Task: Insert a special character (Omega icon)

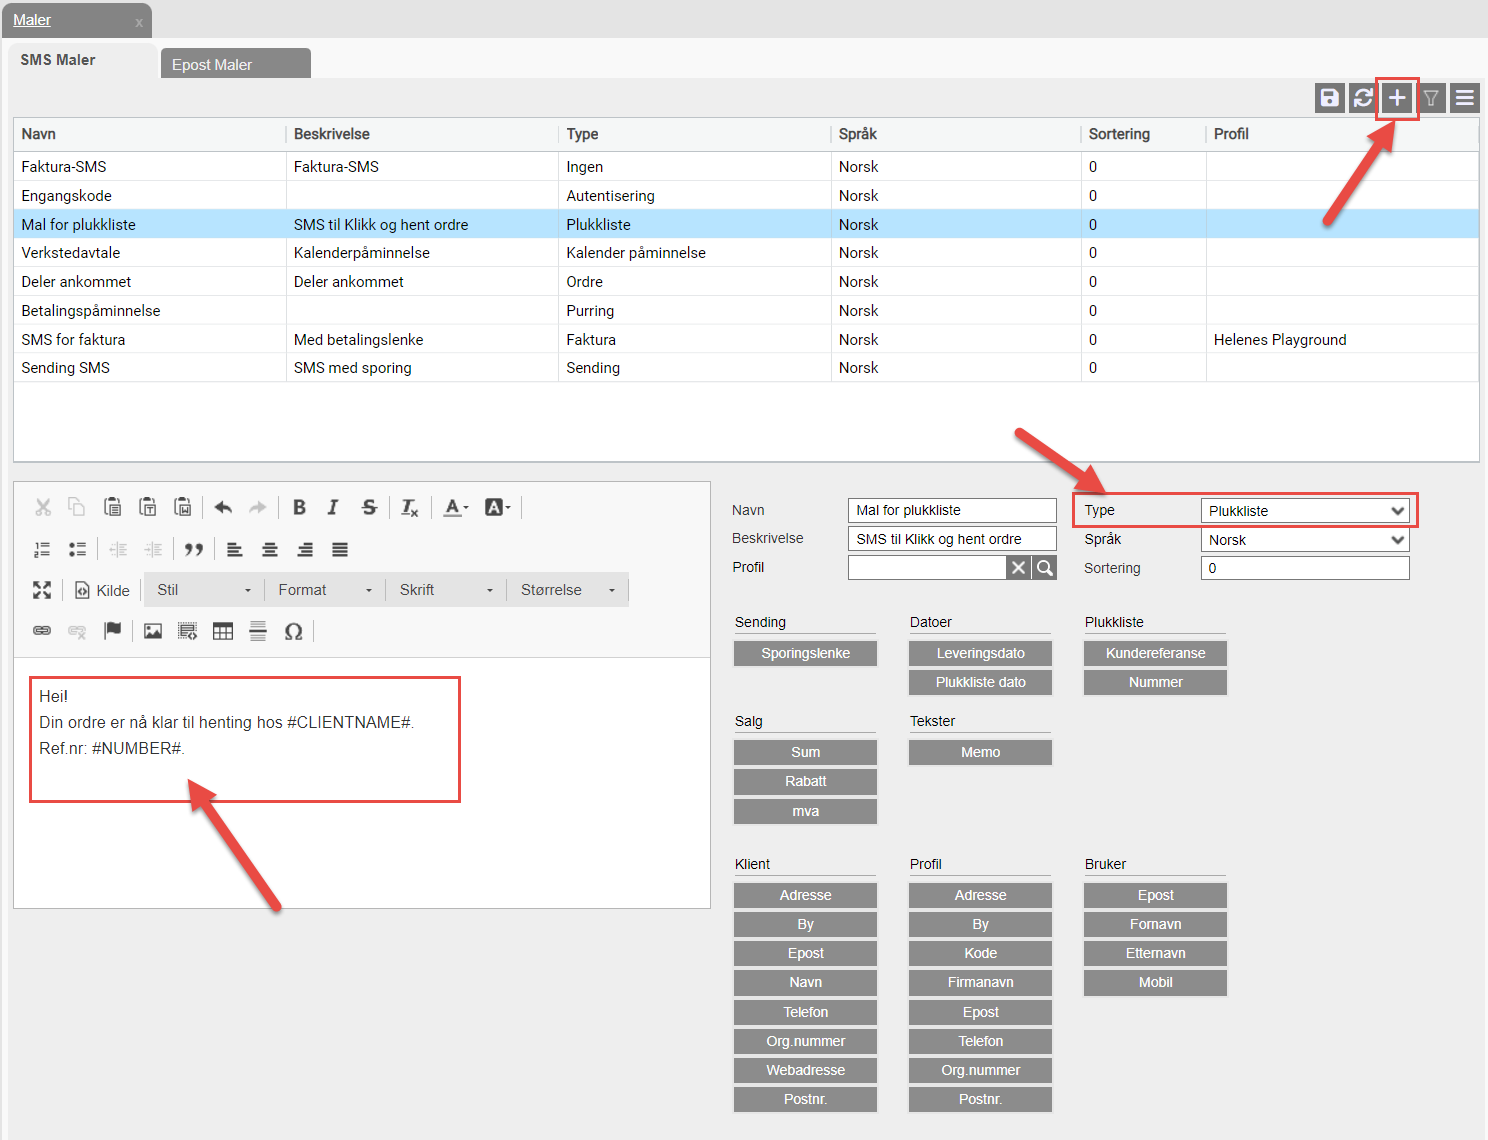Action: pos(293,631)
